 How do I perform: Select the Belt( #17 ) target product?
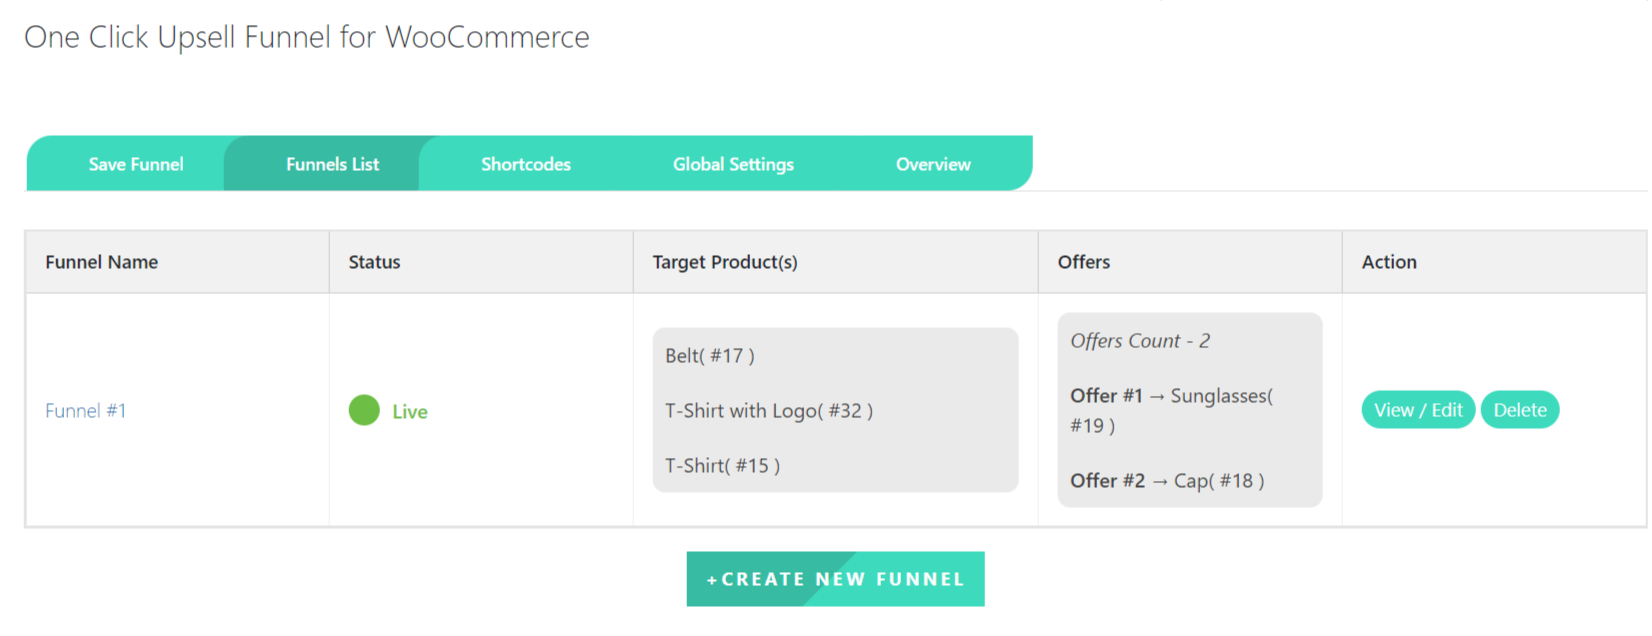(x=710, y=356)
